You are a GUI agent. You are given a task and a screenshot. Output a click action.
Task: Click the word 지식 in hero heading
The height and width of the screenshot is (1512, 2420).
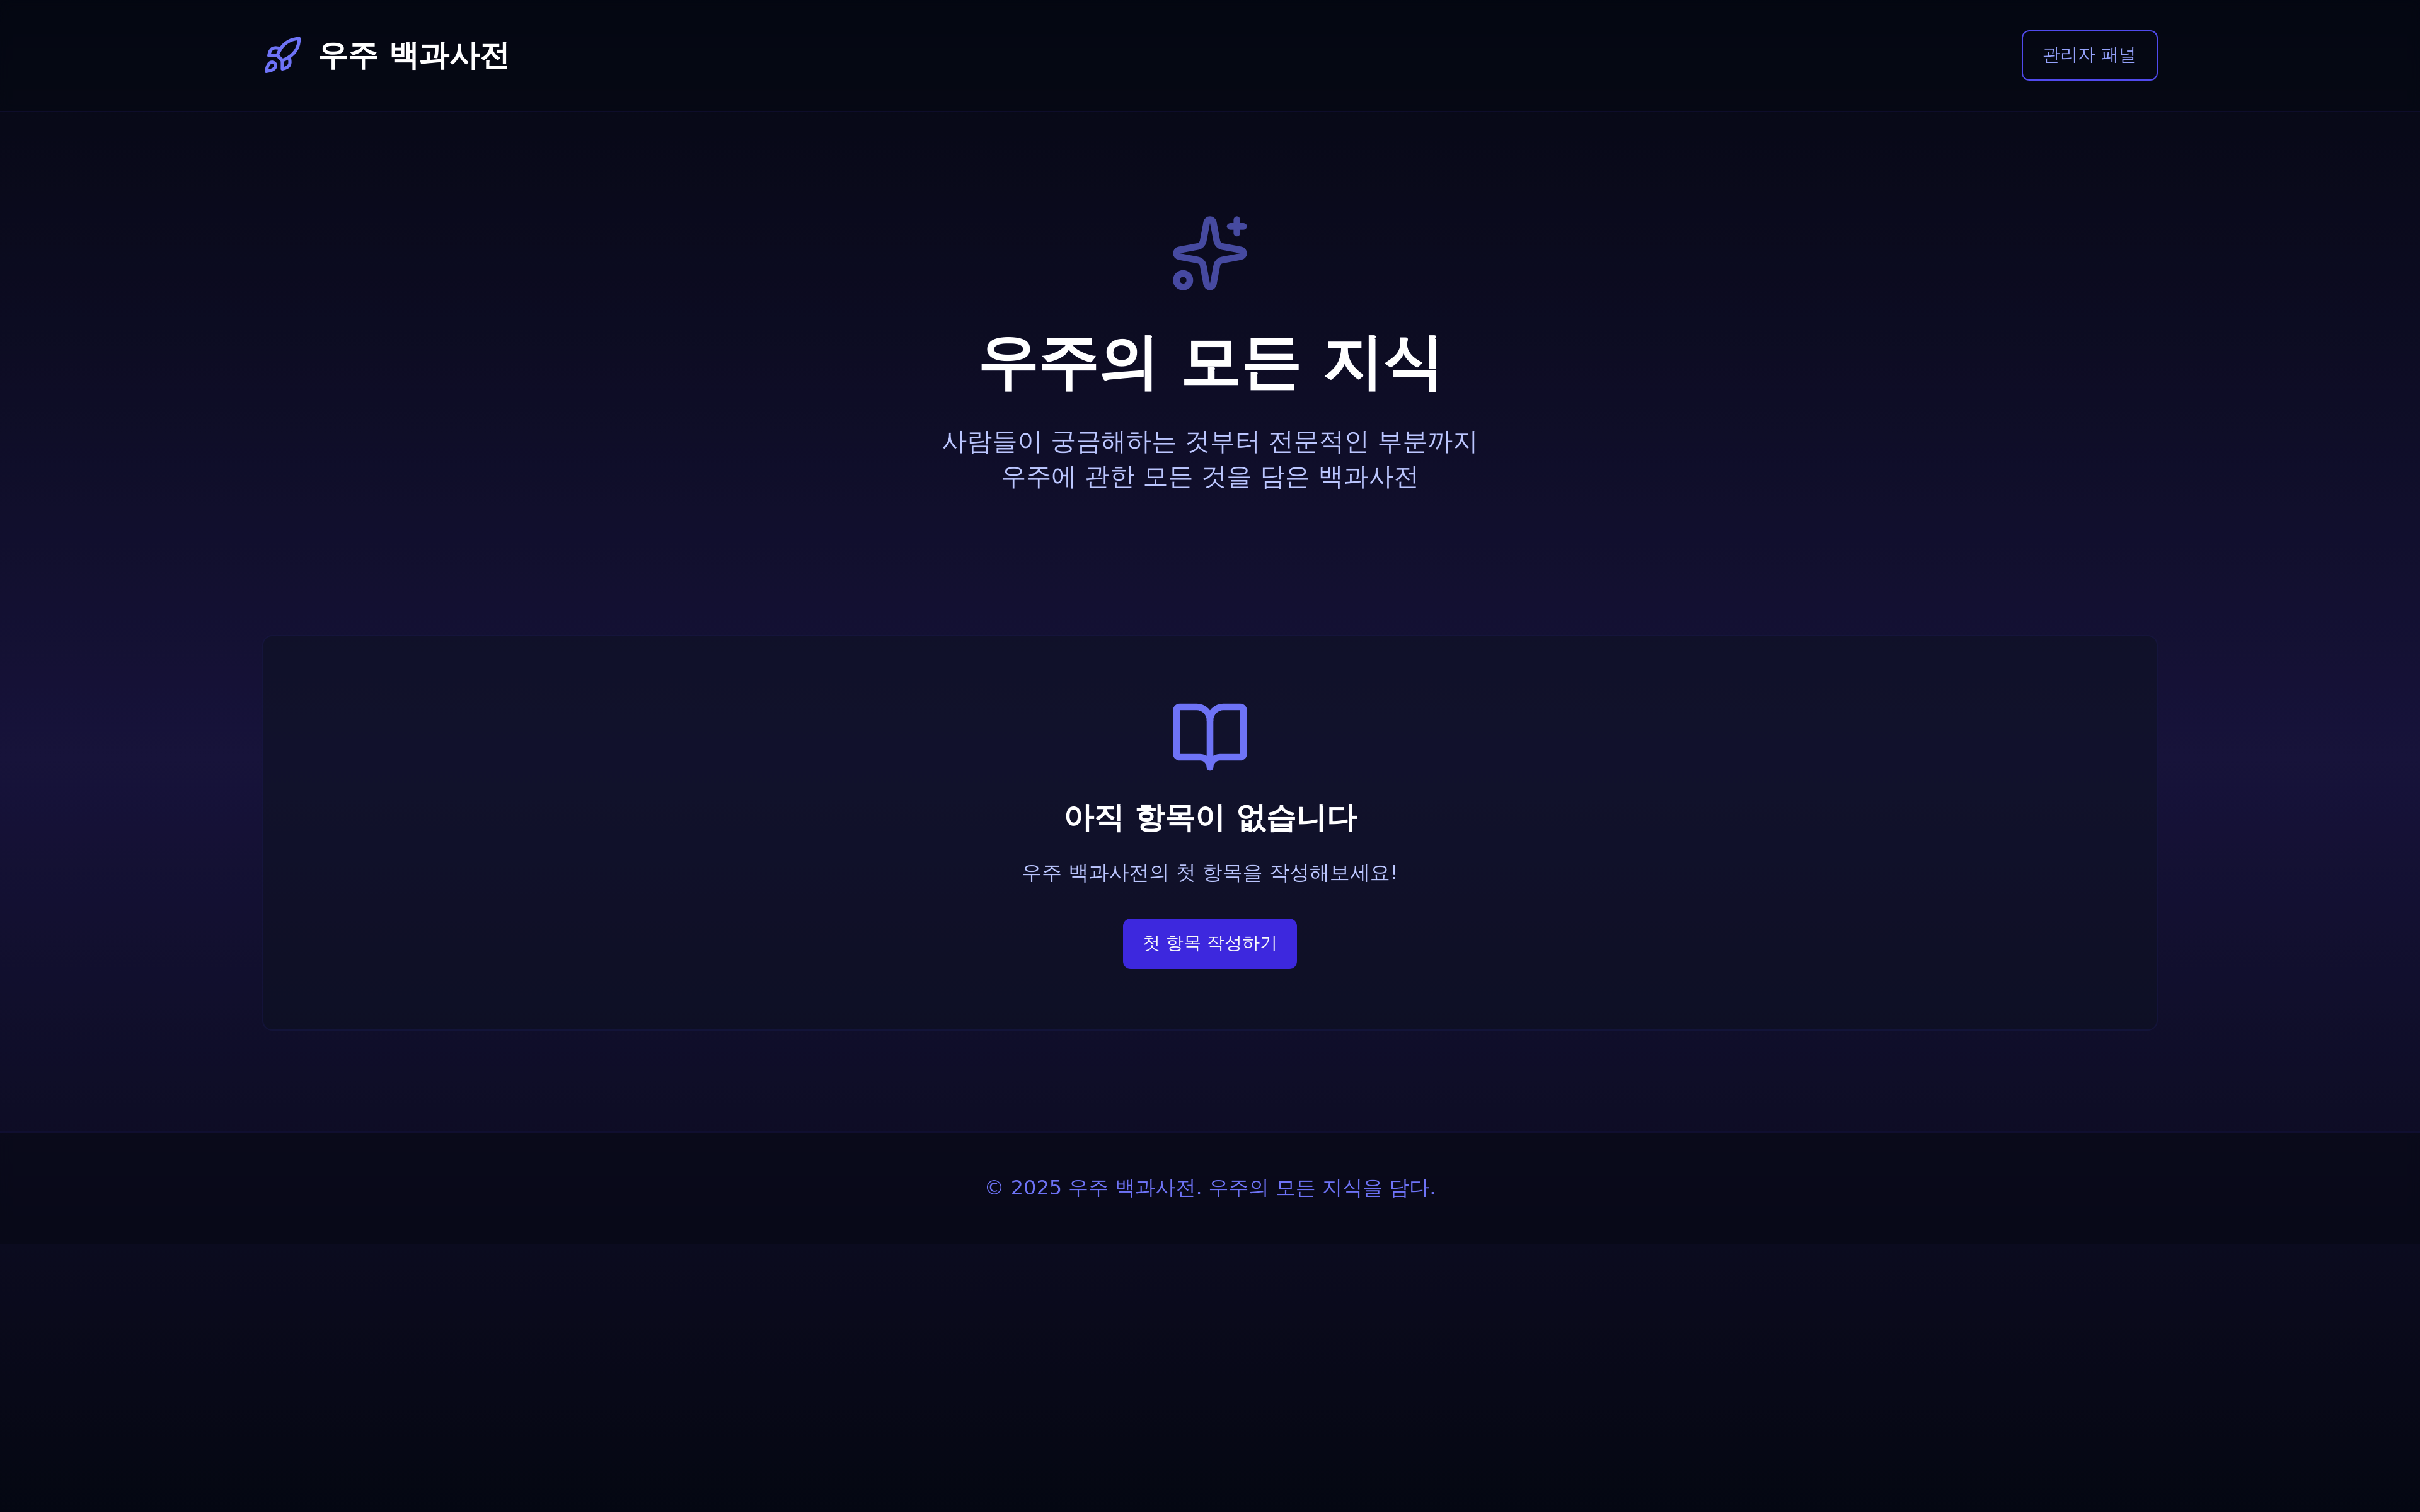1380,363
